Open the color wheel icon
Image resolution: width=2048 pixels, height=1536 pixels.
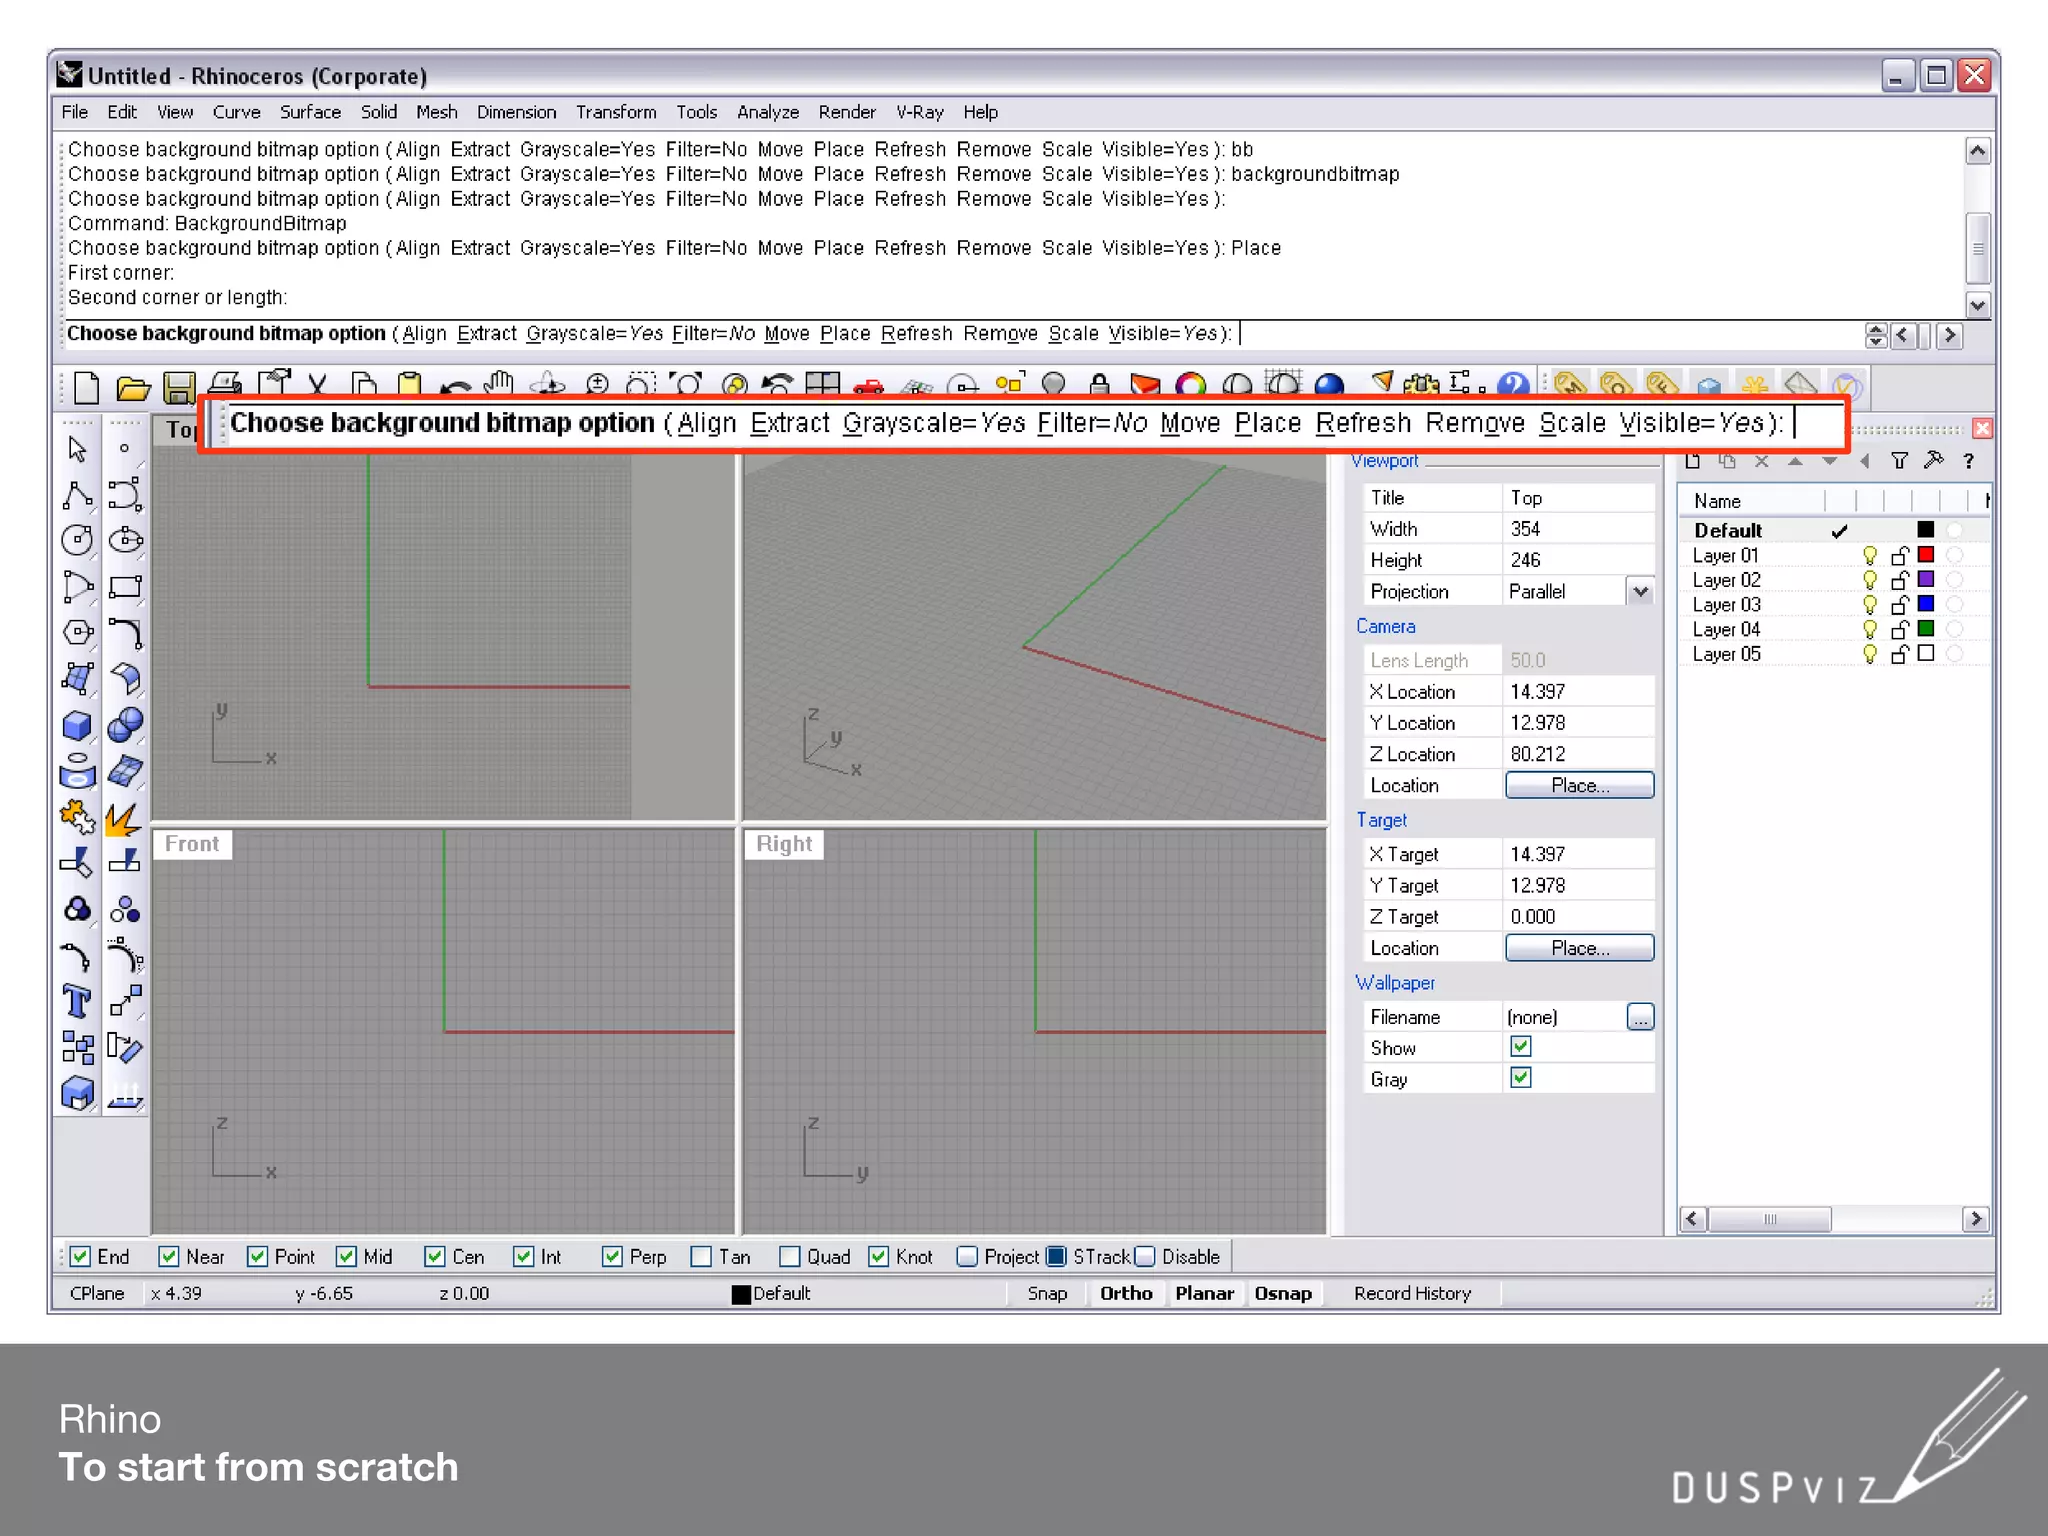pos(1191,385)
